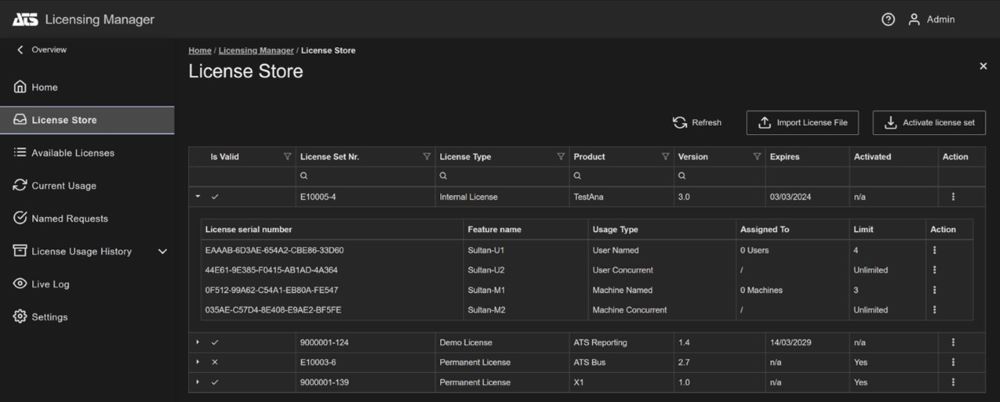The width and height of the screenshot is (1000, 402).
Task: Expand the 9000001-124 Demo License row
Action: coord(198,343)
